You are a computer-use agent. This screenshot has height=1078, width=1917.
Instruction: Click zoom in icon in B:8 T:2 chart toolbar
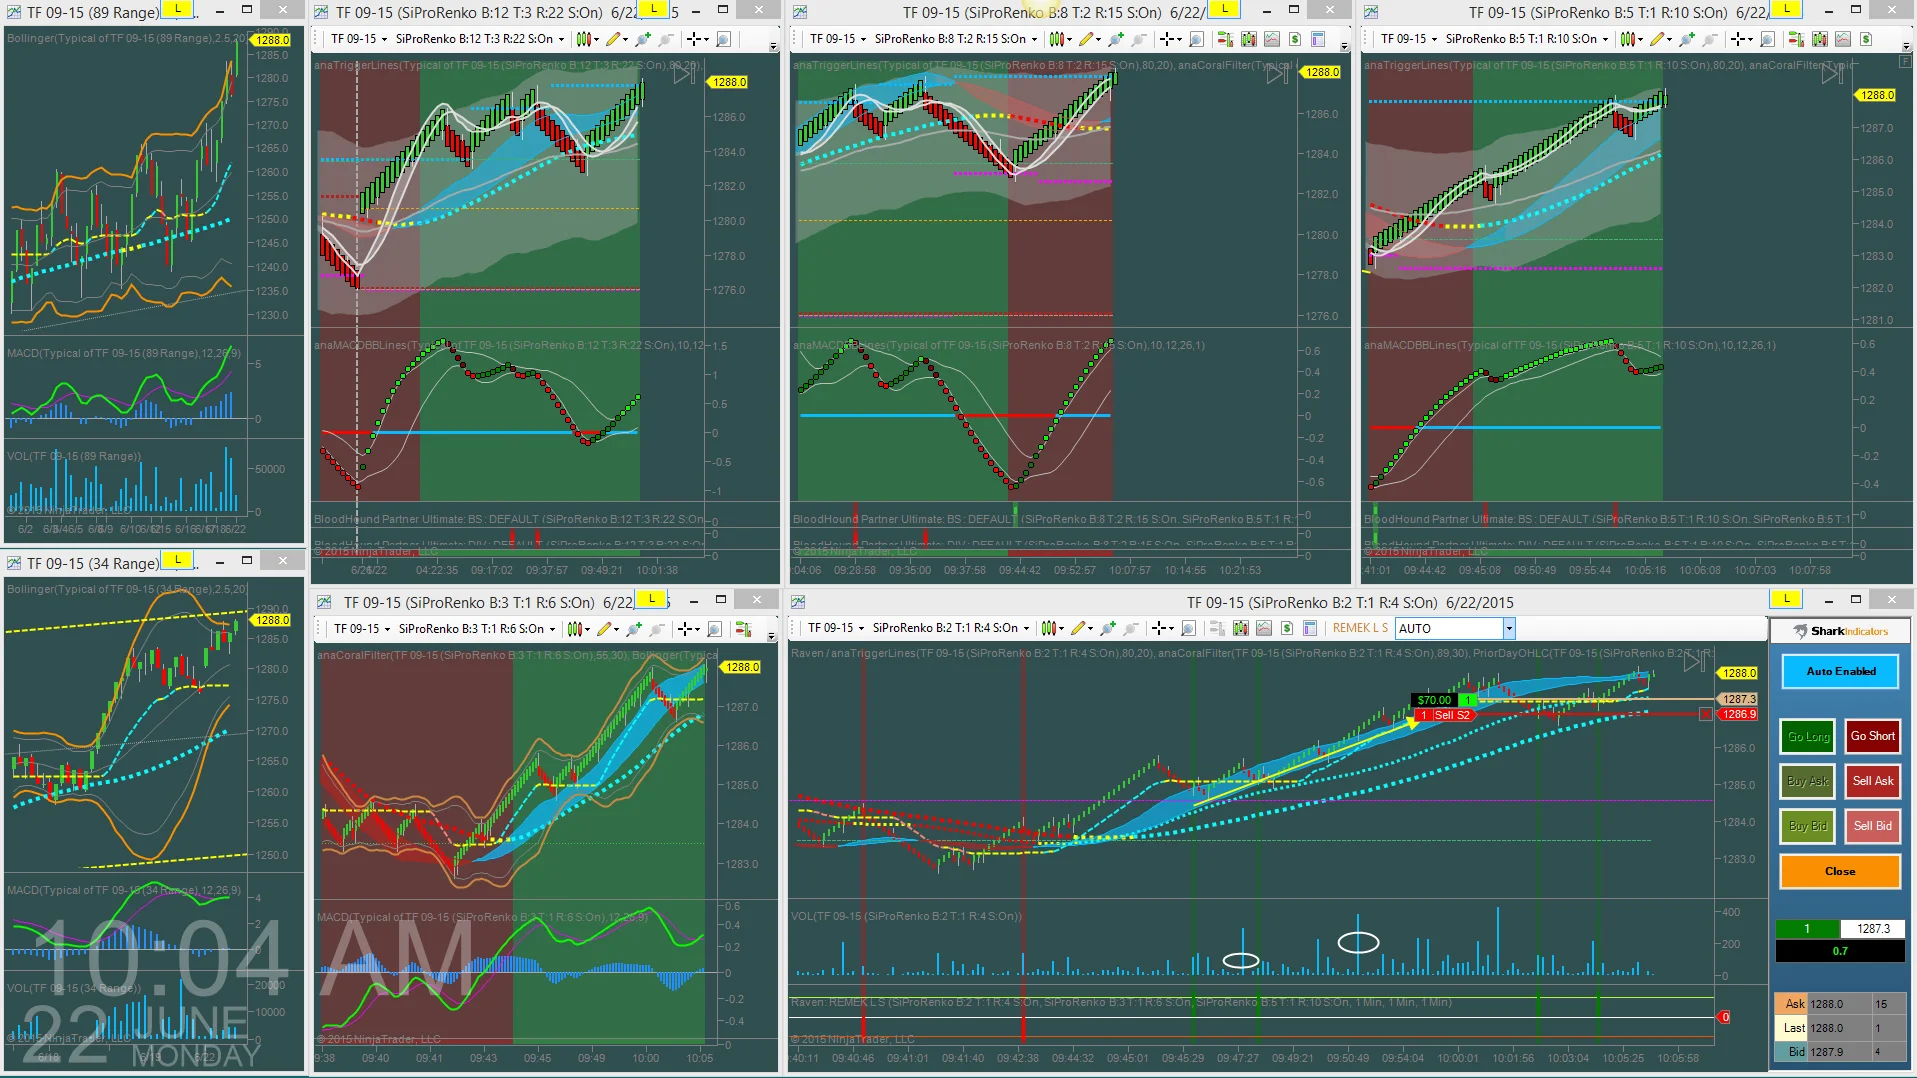click(x=1115, y=39)
